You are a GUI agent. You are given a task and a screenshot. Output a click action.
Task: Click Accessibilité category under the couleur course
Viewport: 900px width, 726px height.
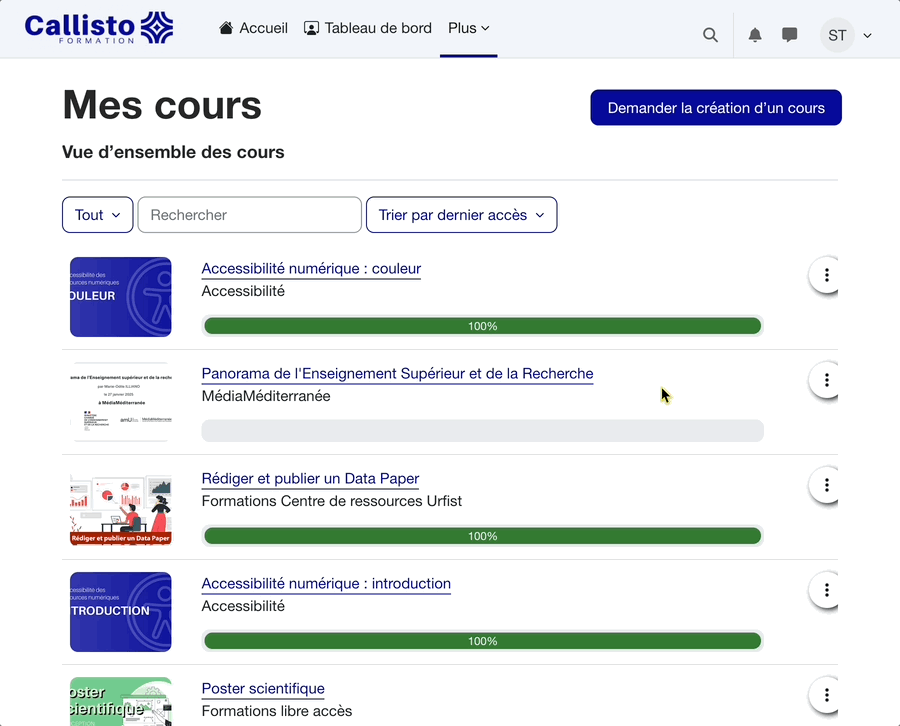243,291
